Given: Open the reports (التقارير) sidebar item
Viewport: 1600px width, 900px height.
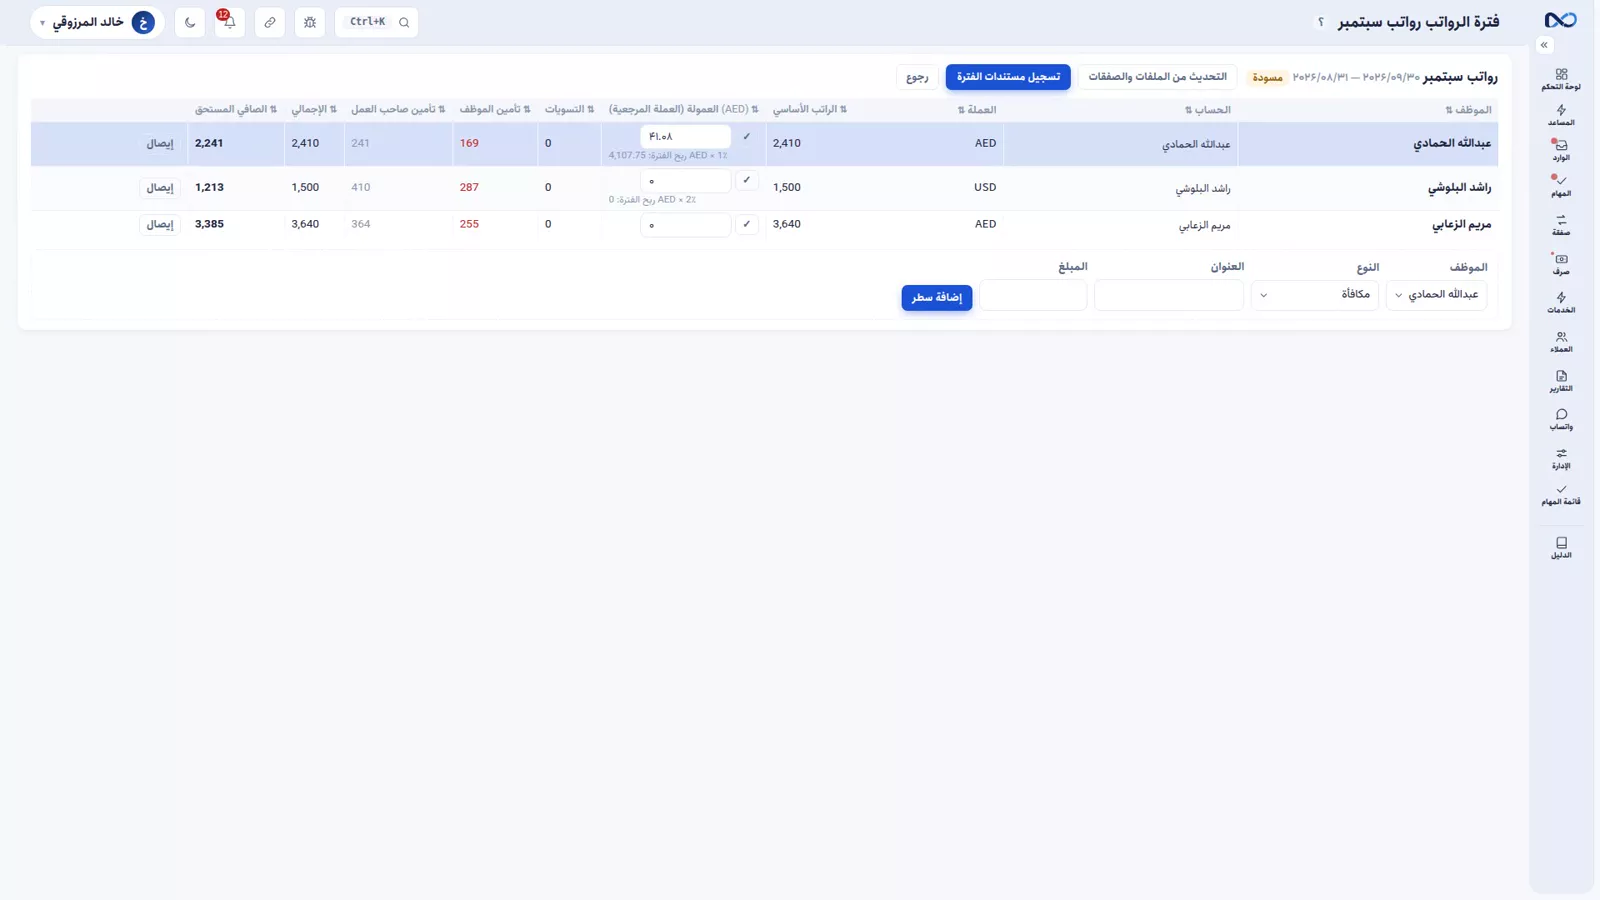Looking at the screenshot, I should coord(1561,381).
